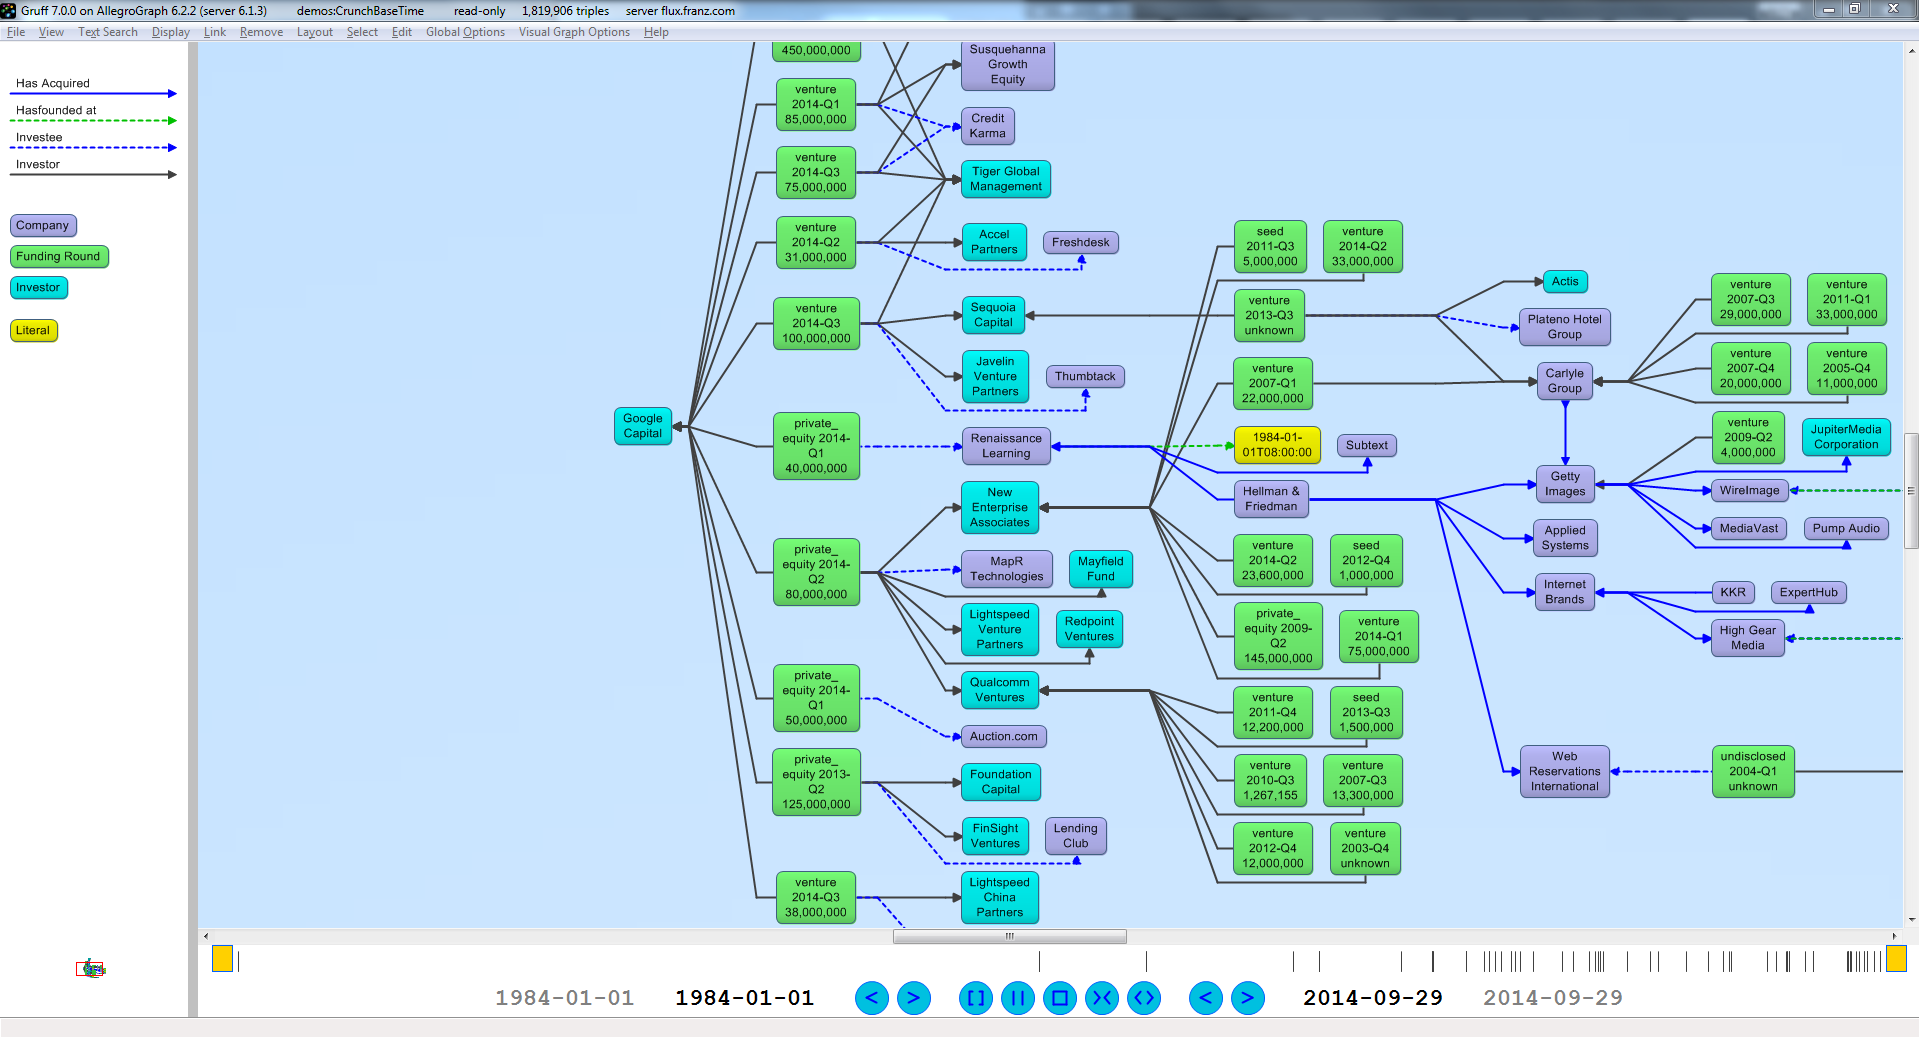Click the backward arrow beside 2014-09-29

coord(1205,998)
